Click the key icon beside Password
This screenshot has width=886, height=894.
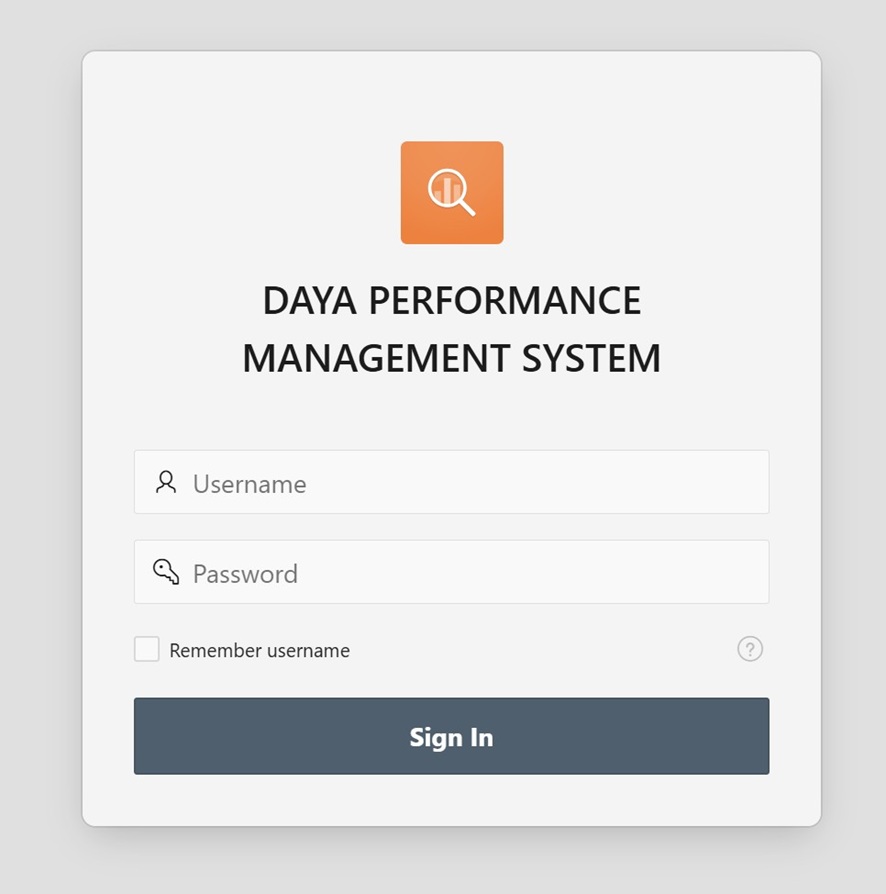[166, 572]
